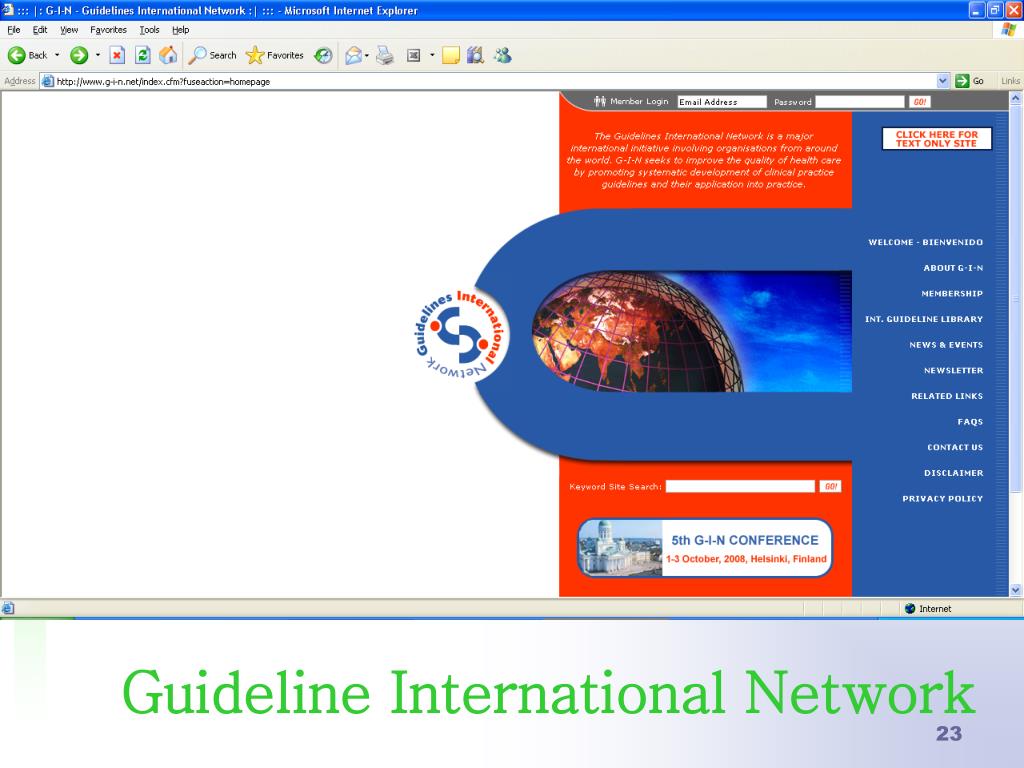Select the Membership navigation link
Image resolution: width=1024 pixels, height=768 pixels.
click(x=952, y=294)
